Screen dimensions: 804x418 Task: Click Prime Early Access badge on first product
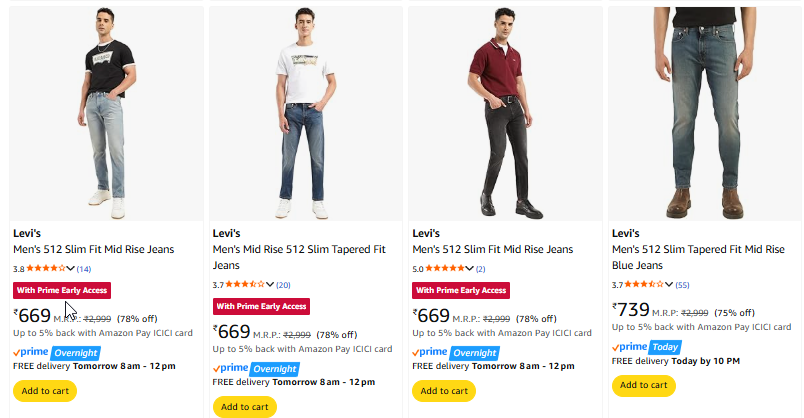tap(62, 290)
